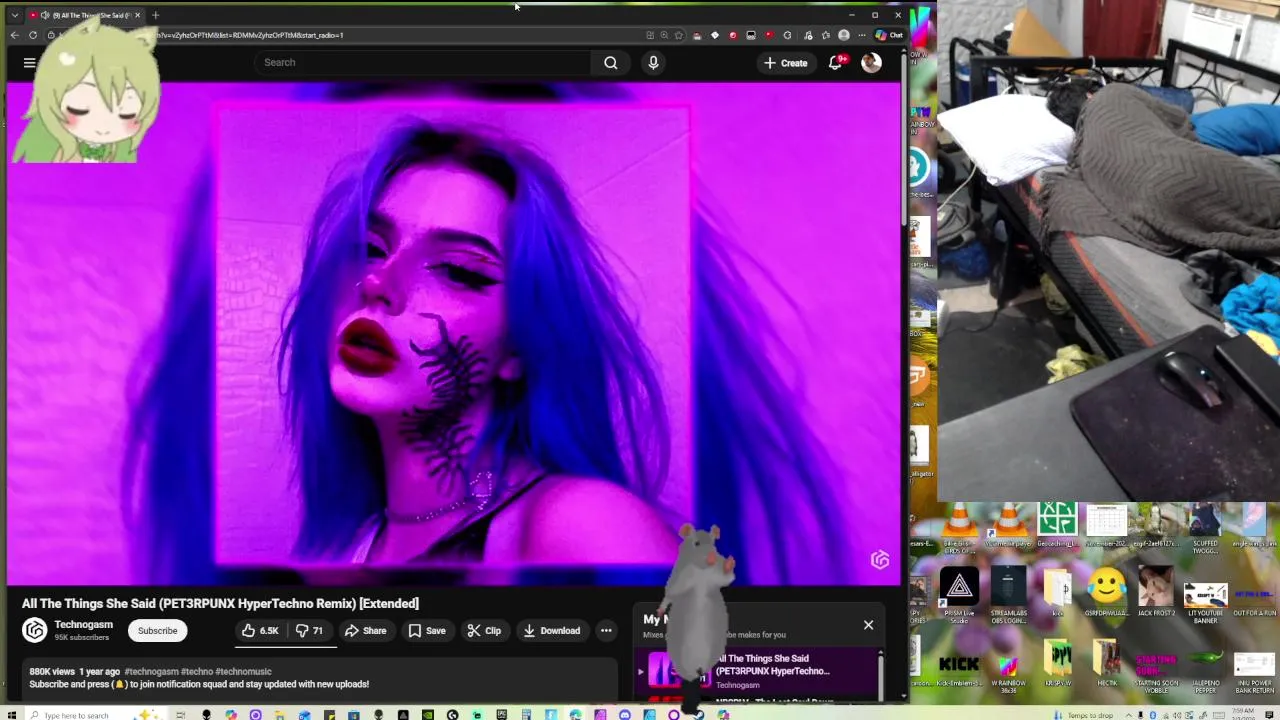Open the YouTube hamburger guide menu
Image resolution: width=1280 pixels, height=720 pixels.
click(29, 62)
